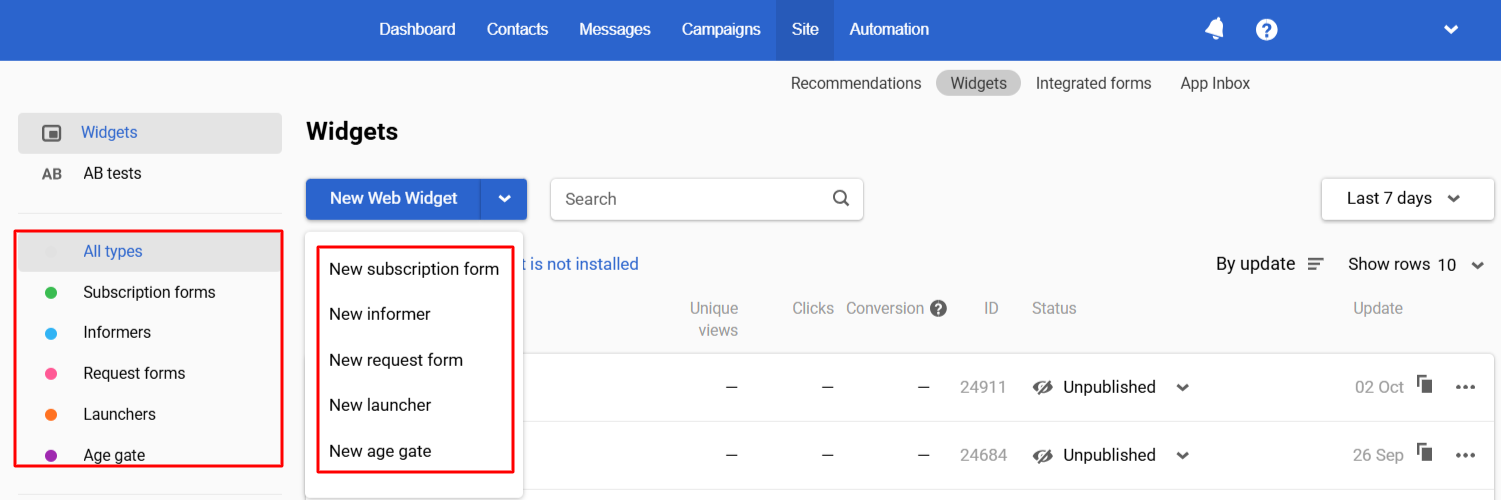Click the Conversion column header
The height and width of the screenshot is (500, 1501).
885,308
